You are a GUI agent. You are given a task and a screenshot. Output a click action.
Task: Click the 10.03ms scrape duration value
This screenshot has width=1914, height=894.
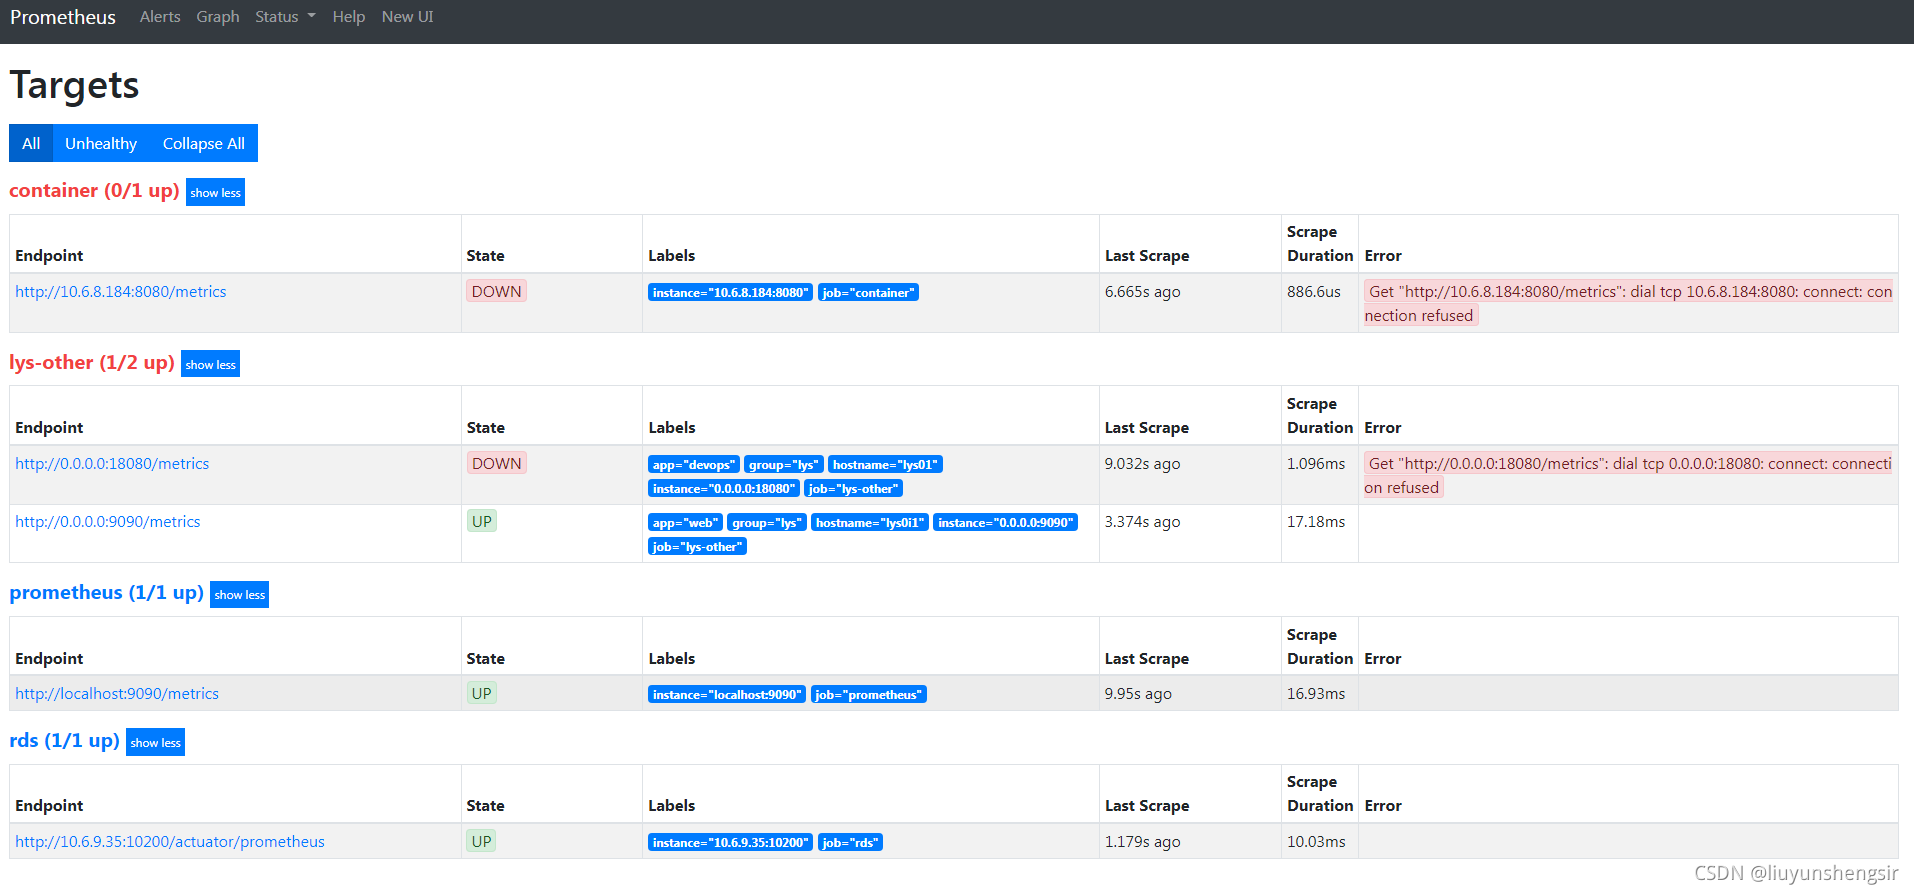1316,842
